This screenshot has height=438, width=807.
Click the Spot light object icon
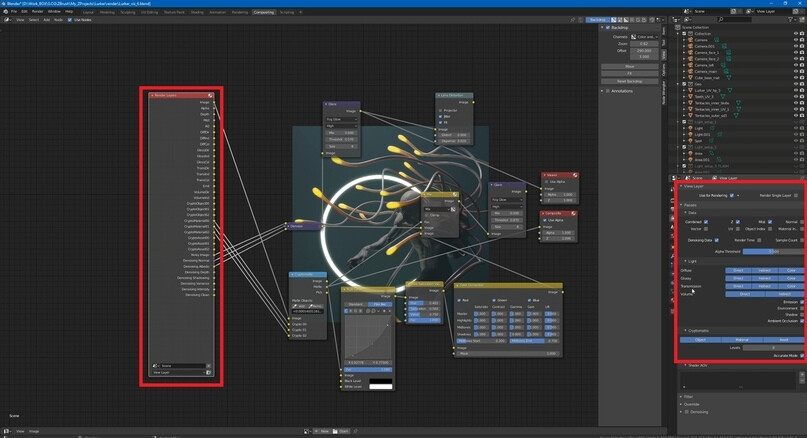pos(690,140)
